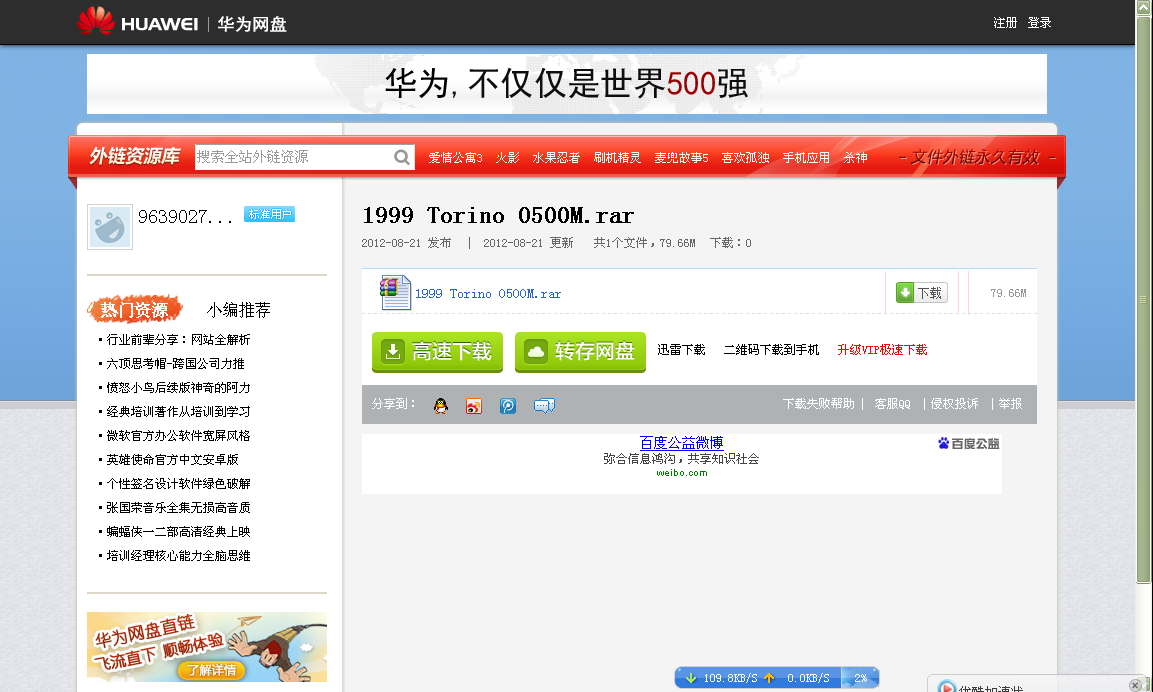
Task: Open 六顶思考帽-跨国公司力推
Action: (175, 364)
